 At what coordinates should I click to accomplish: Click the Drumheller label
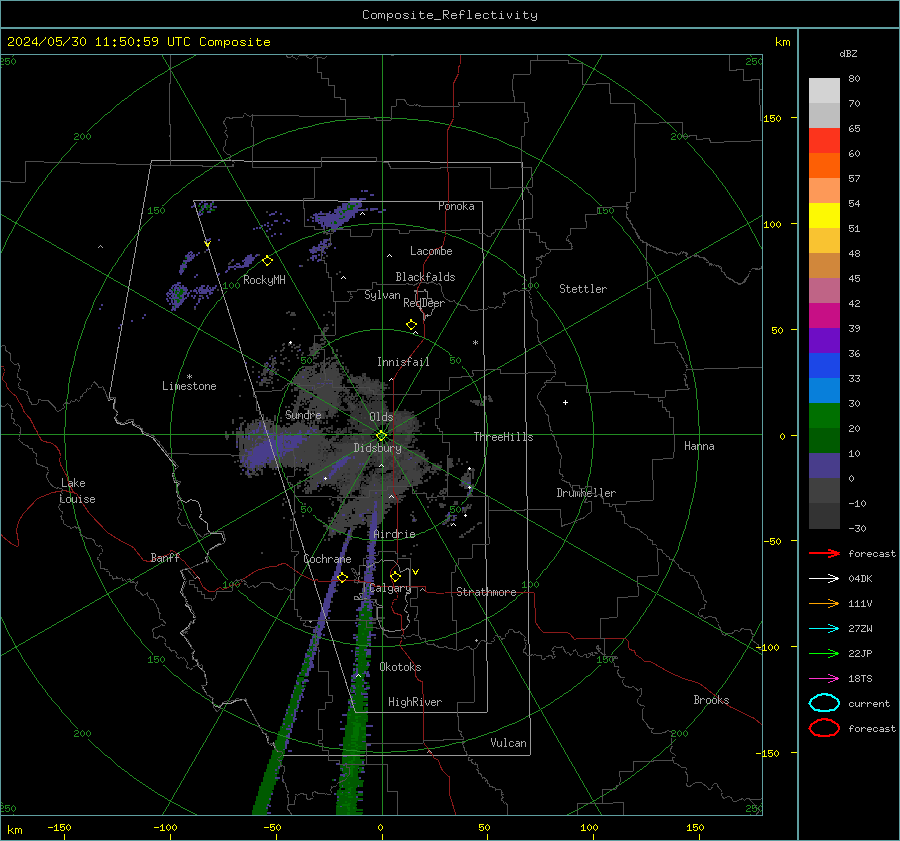pos(586,493)
